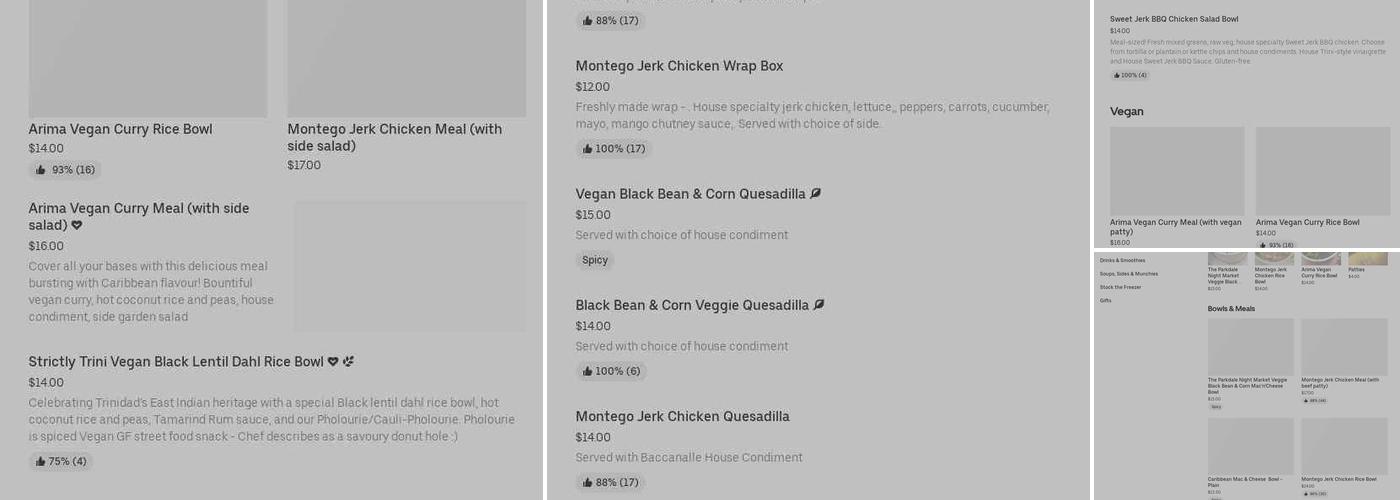Screen dimensions: 1400x500
Task: Click leaf icon next to Vegan Black Bean Quesadilla
Action: [815, 194]
